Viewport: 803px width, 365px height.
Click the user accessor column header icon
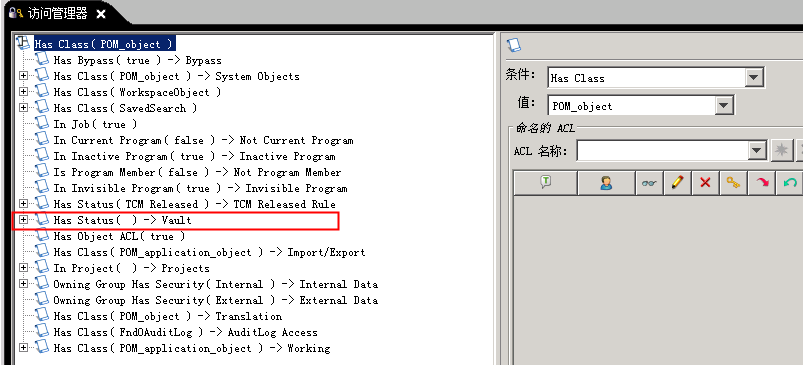[x=606, y=183]
